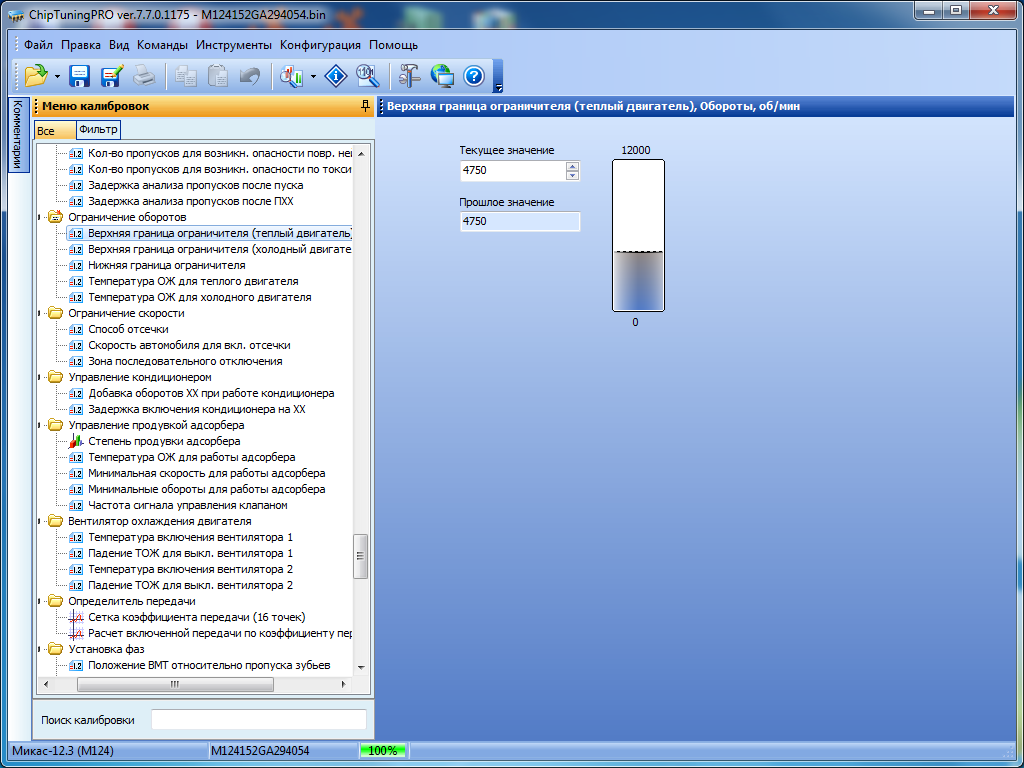Open settings via hammer and wrench icon
Viewport: 1024px width, 768px height.
(410, 75)
